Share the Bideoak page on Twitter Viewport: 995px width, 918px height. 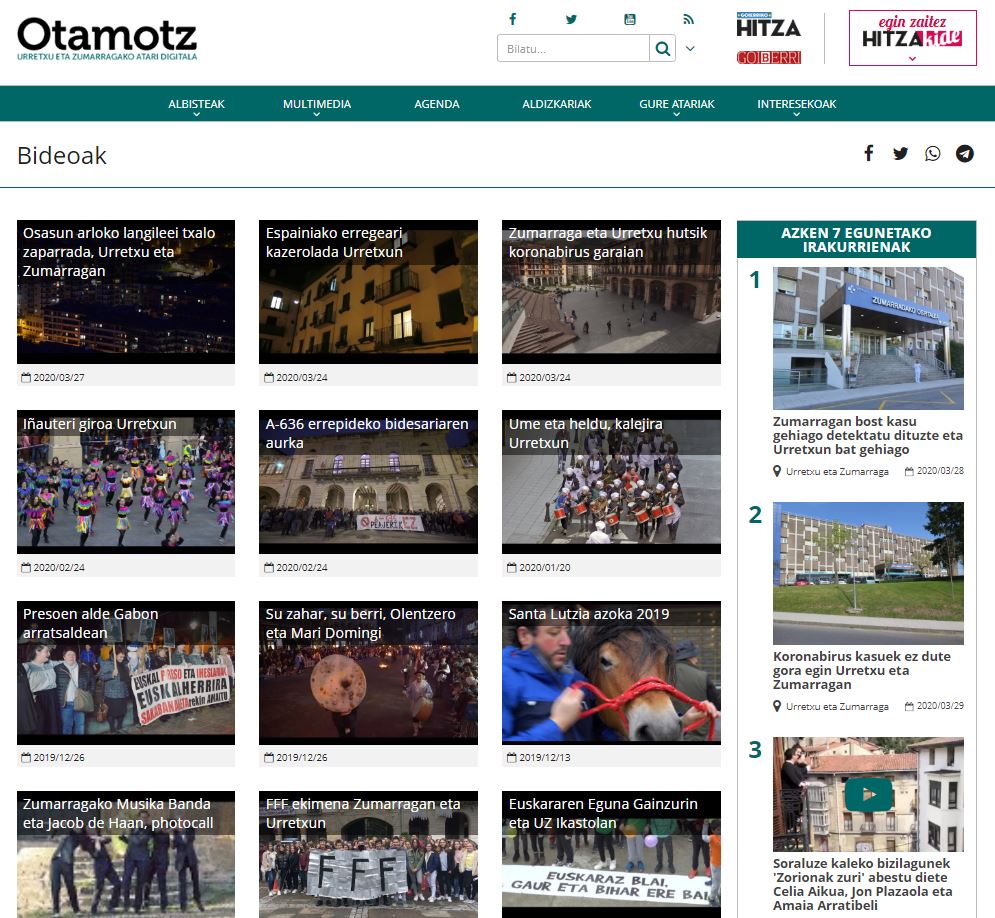[901, 154]
